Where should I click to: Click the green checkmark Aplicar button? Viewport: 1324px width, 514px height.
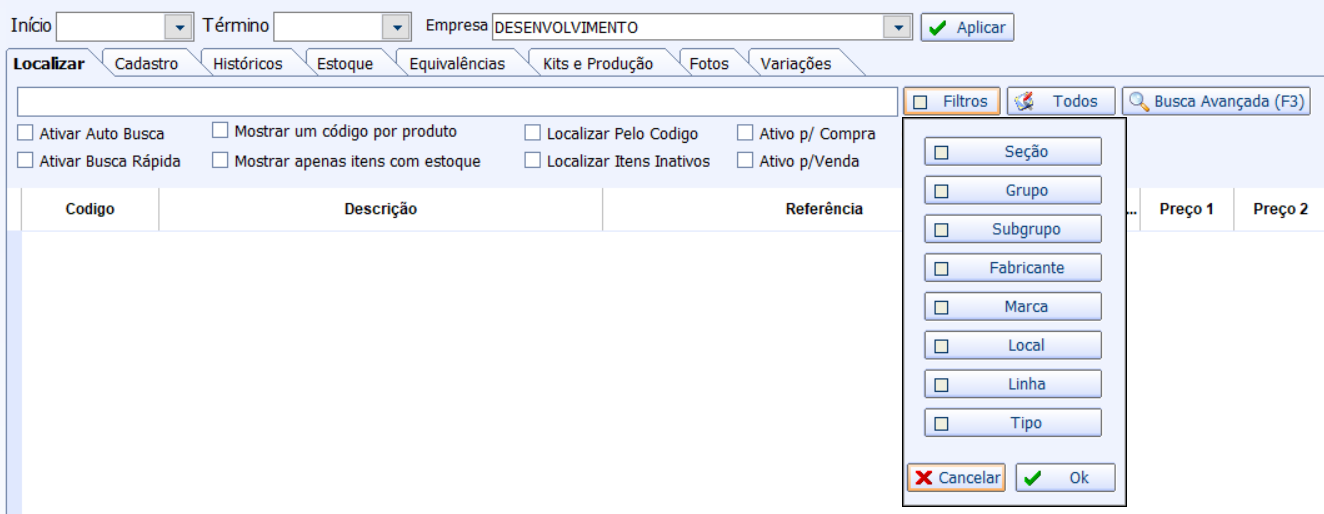967,28
